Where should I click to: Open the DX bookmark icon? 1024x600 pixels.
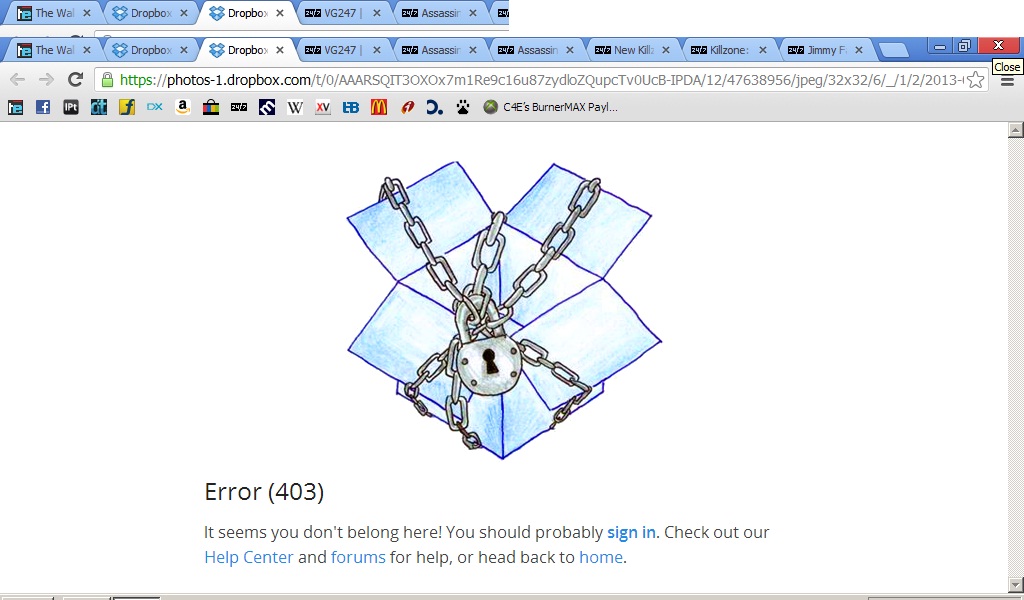155,107
